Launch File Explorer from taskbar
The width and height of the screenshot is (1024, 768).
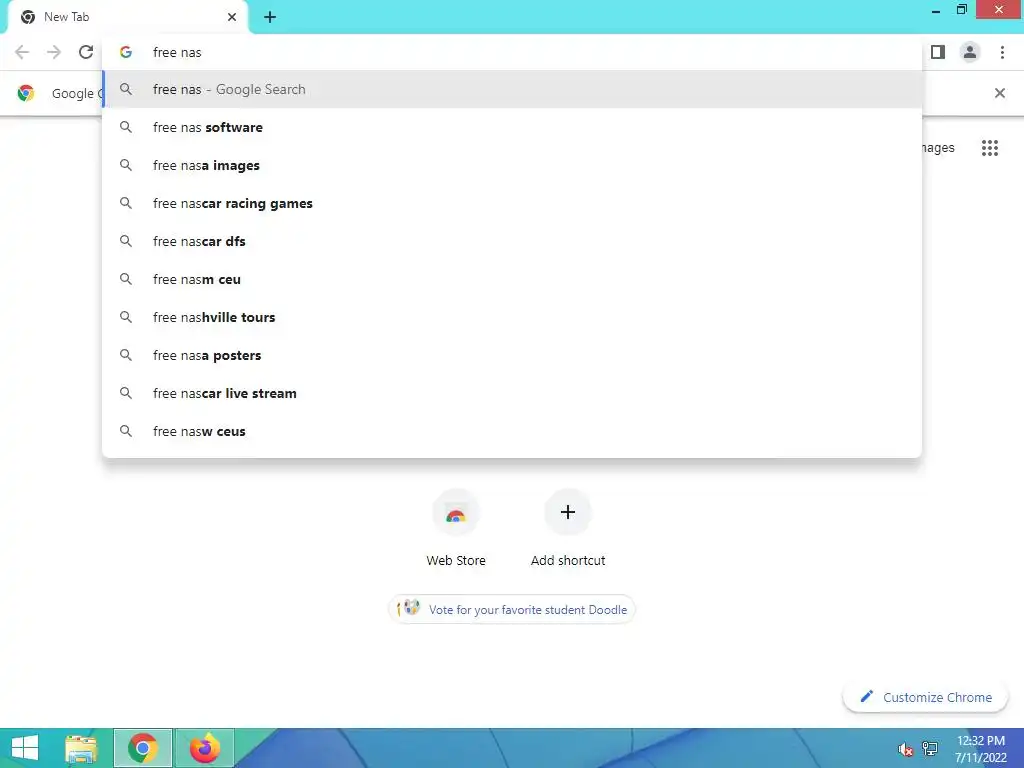[x=82, y=748]
